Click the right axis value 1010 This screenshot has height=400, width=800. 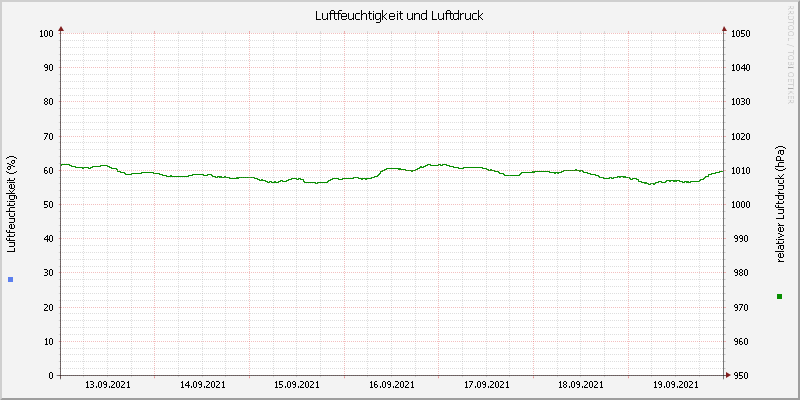coord(741,170)
